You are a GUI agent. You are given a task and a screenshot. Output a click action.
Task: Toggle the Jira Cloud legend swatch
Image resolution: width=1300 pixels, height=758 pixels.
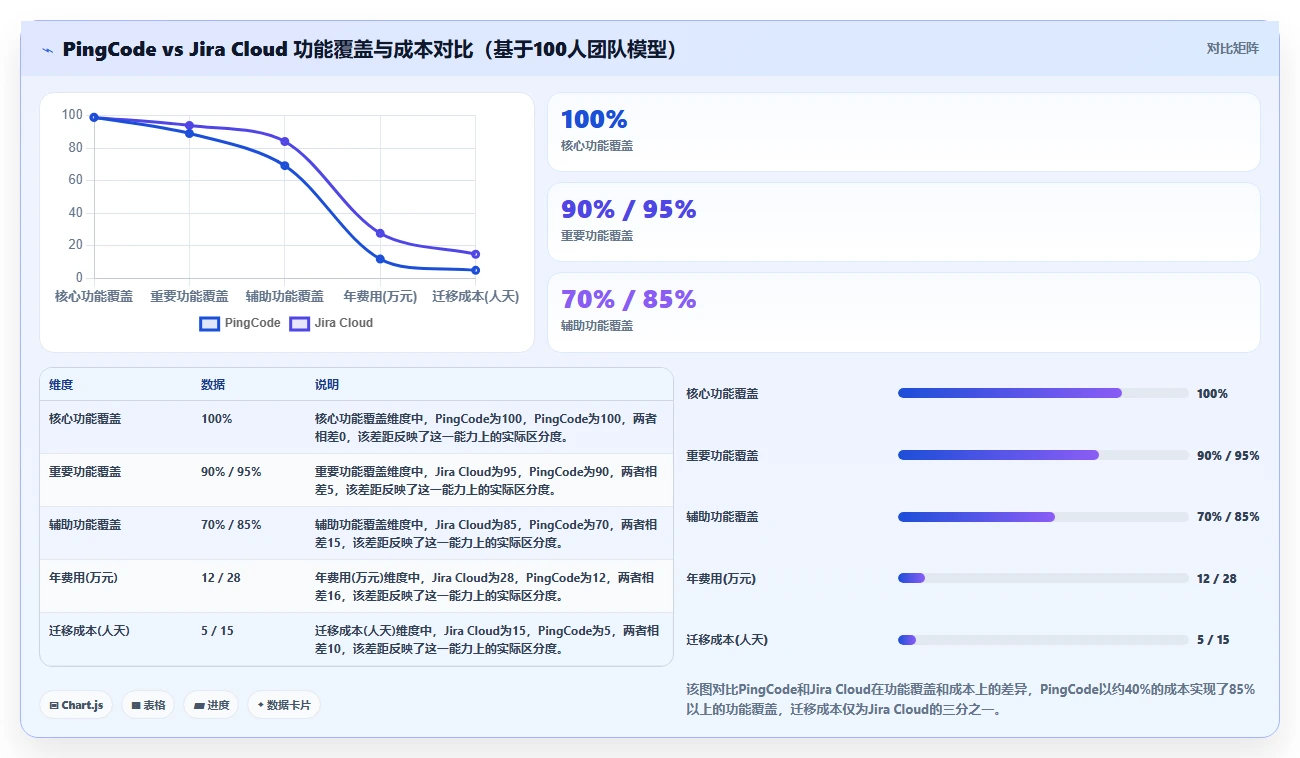point(299,324)
